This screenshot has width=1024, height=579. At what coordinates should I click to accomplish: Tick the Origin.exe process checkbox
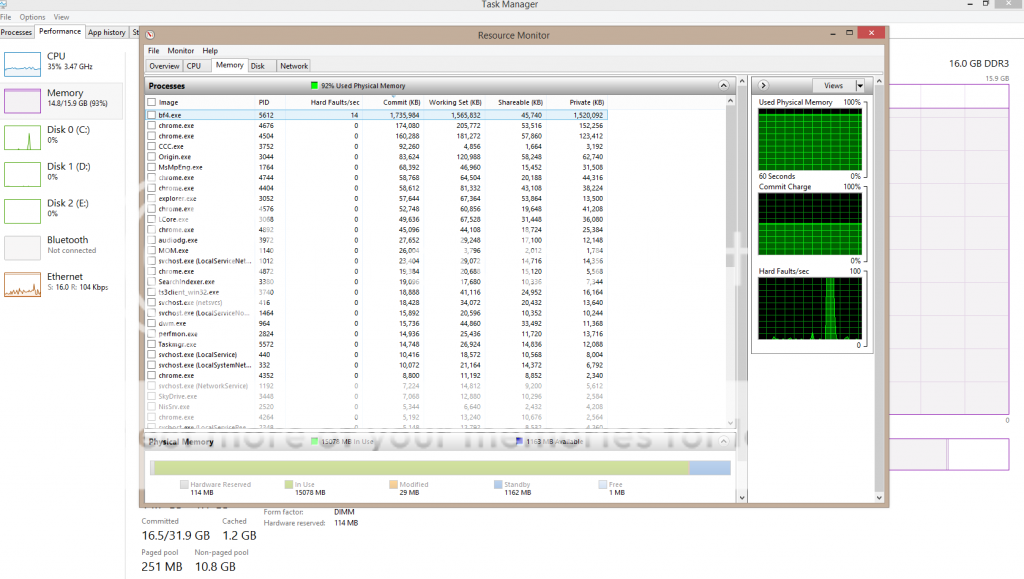152,157
